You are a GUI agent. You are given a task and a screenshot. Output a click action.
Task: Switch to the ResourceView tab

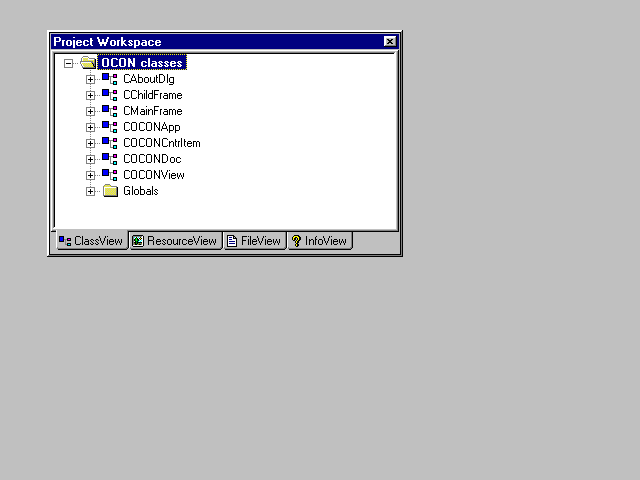click(175, 241)
